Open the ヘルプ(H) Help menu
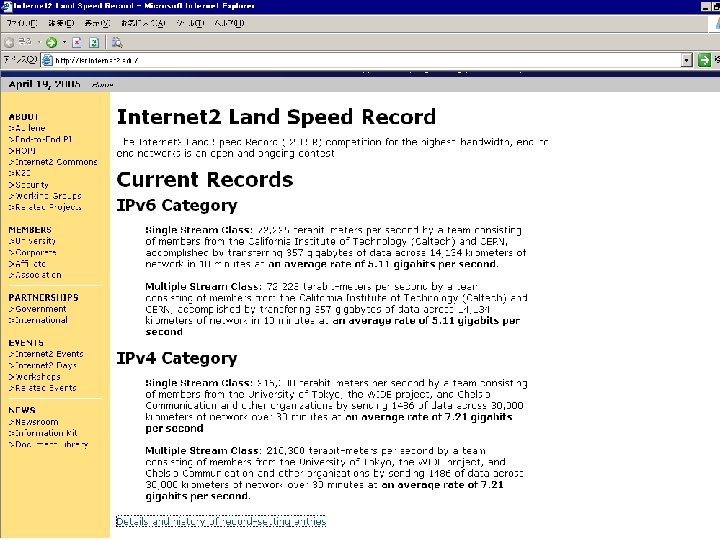The height and width of the screenshot is (540, 720). click(x=229, y=23)
